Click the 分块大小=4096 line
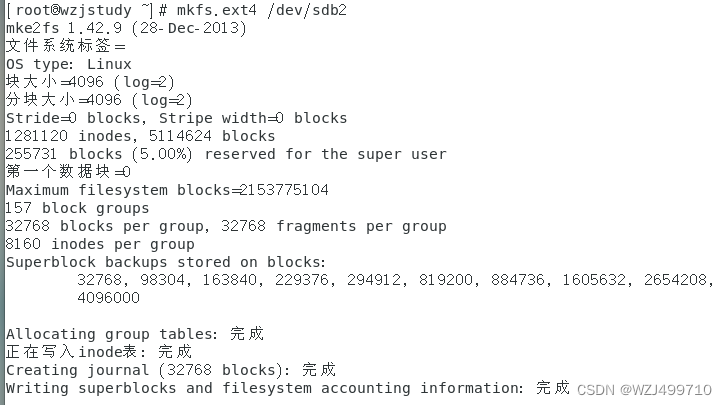 point(99,100)
